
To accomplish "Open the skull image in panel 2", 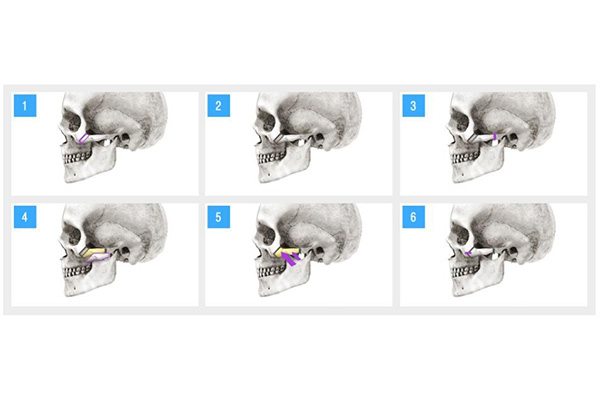I will point(308,137).
